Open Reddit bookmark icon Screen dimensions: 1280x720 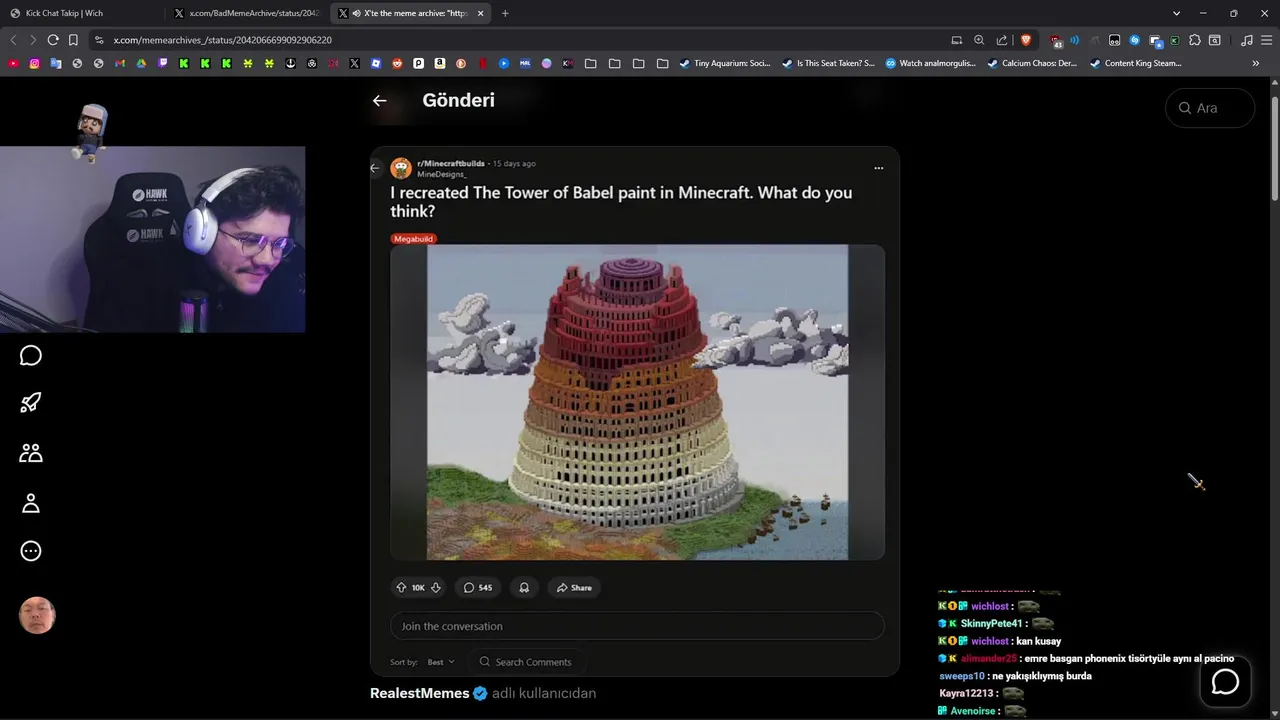(397, 63)
